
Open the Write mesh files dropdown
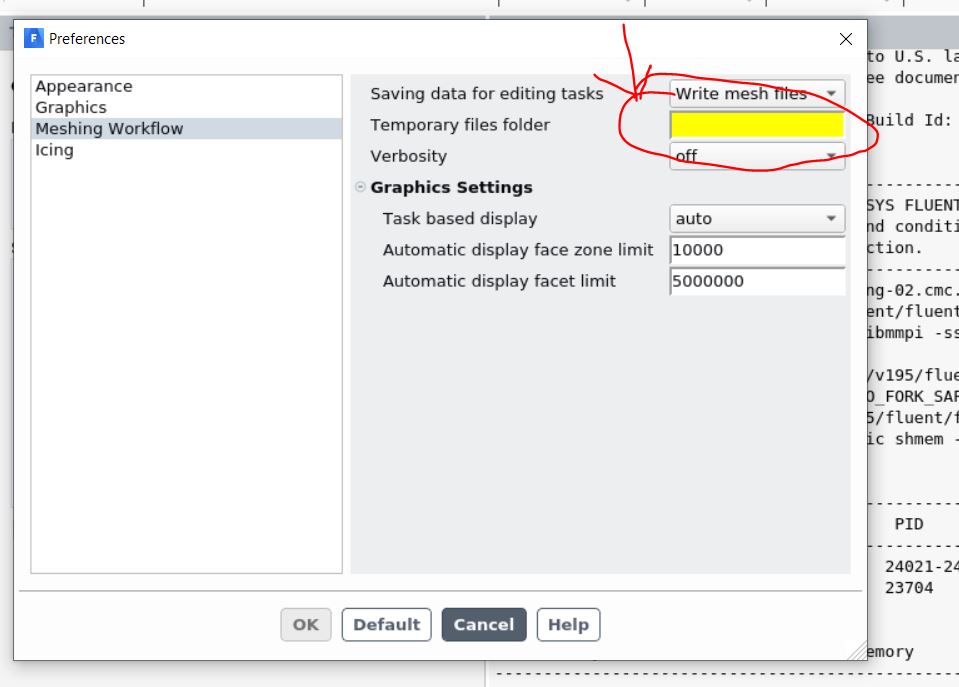756,94
